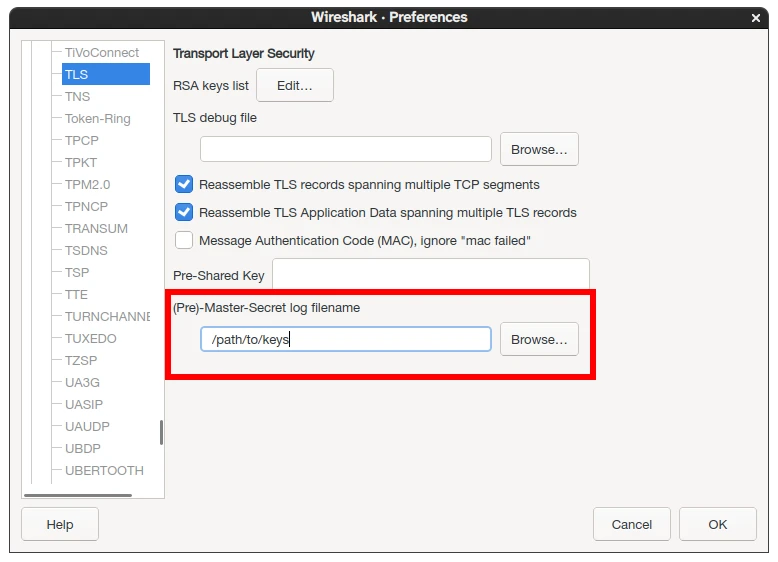Uncheck Reassemble TLS records spanning TCP segments
The image size is (778, 562).
pos(184,184)
